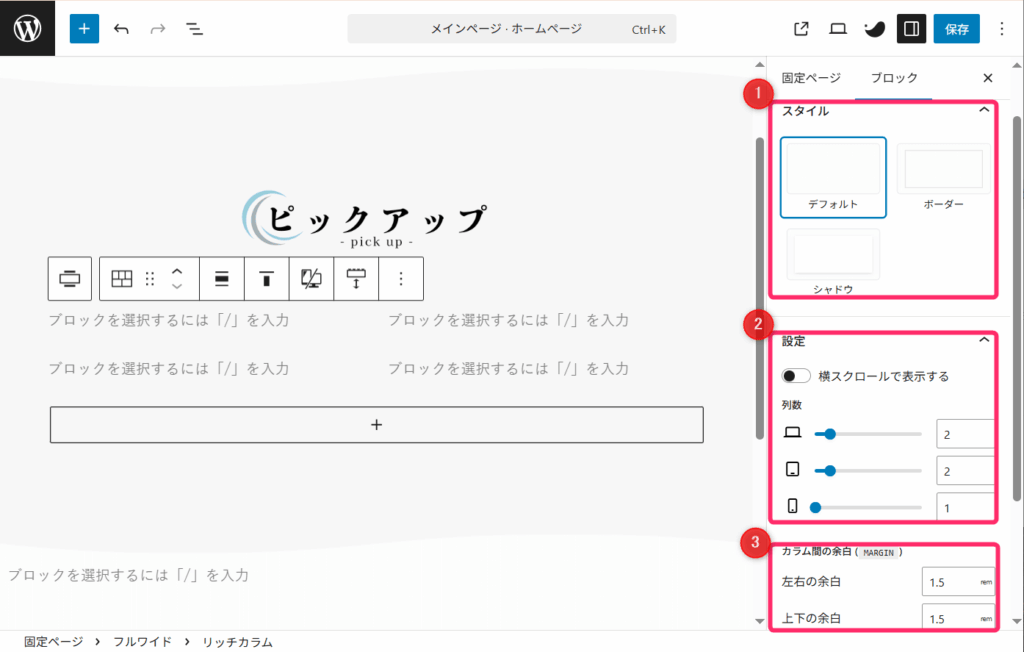Go to 固定ページ in the breadcrumb

[54, 642]
